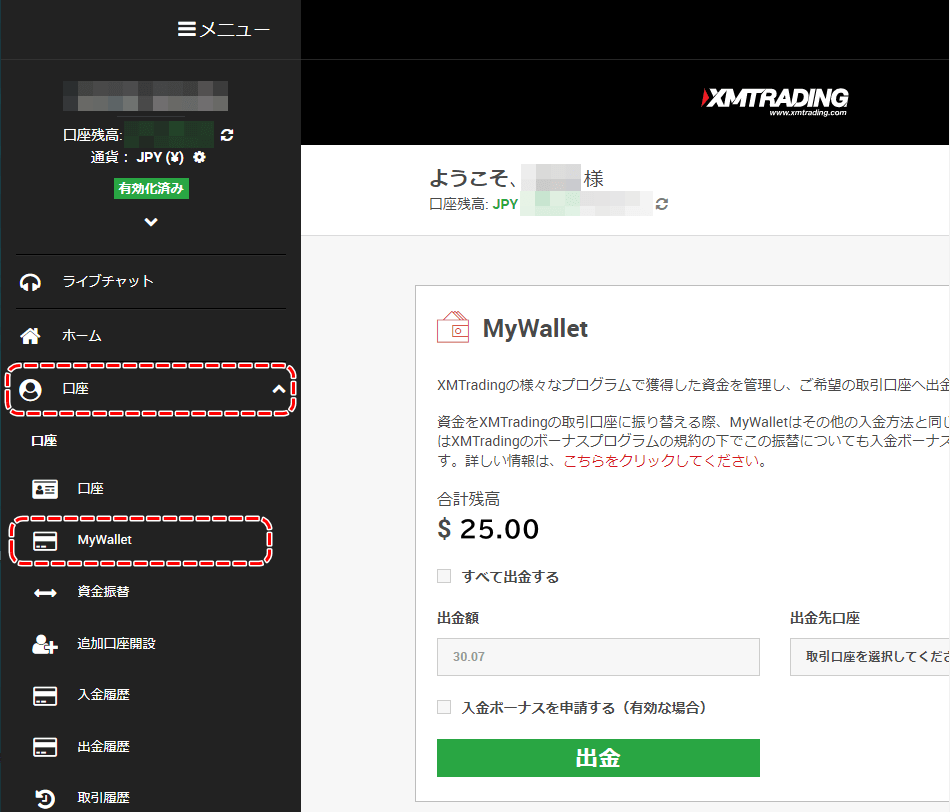Click the 口座 ID card icon
The width and height of the screenshot is (950, 812).
45,489
